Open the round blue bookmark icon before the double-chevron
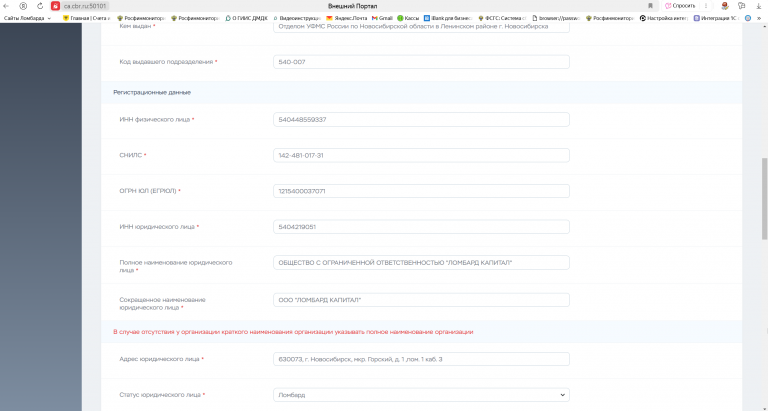Screen dimensions: 768x411 748,18
